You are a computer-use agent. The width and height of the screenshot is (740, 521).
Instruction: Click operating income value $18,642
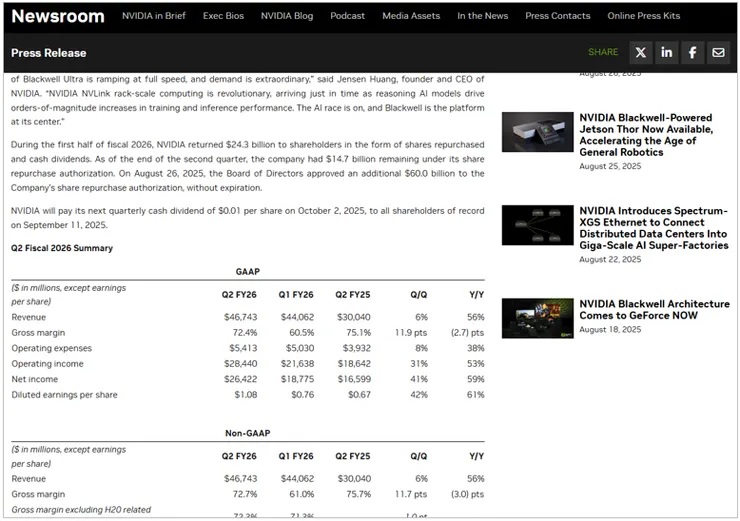point(354,364)
